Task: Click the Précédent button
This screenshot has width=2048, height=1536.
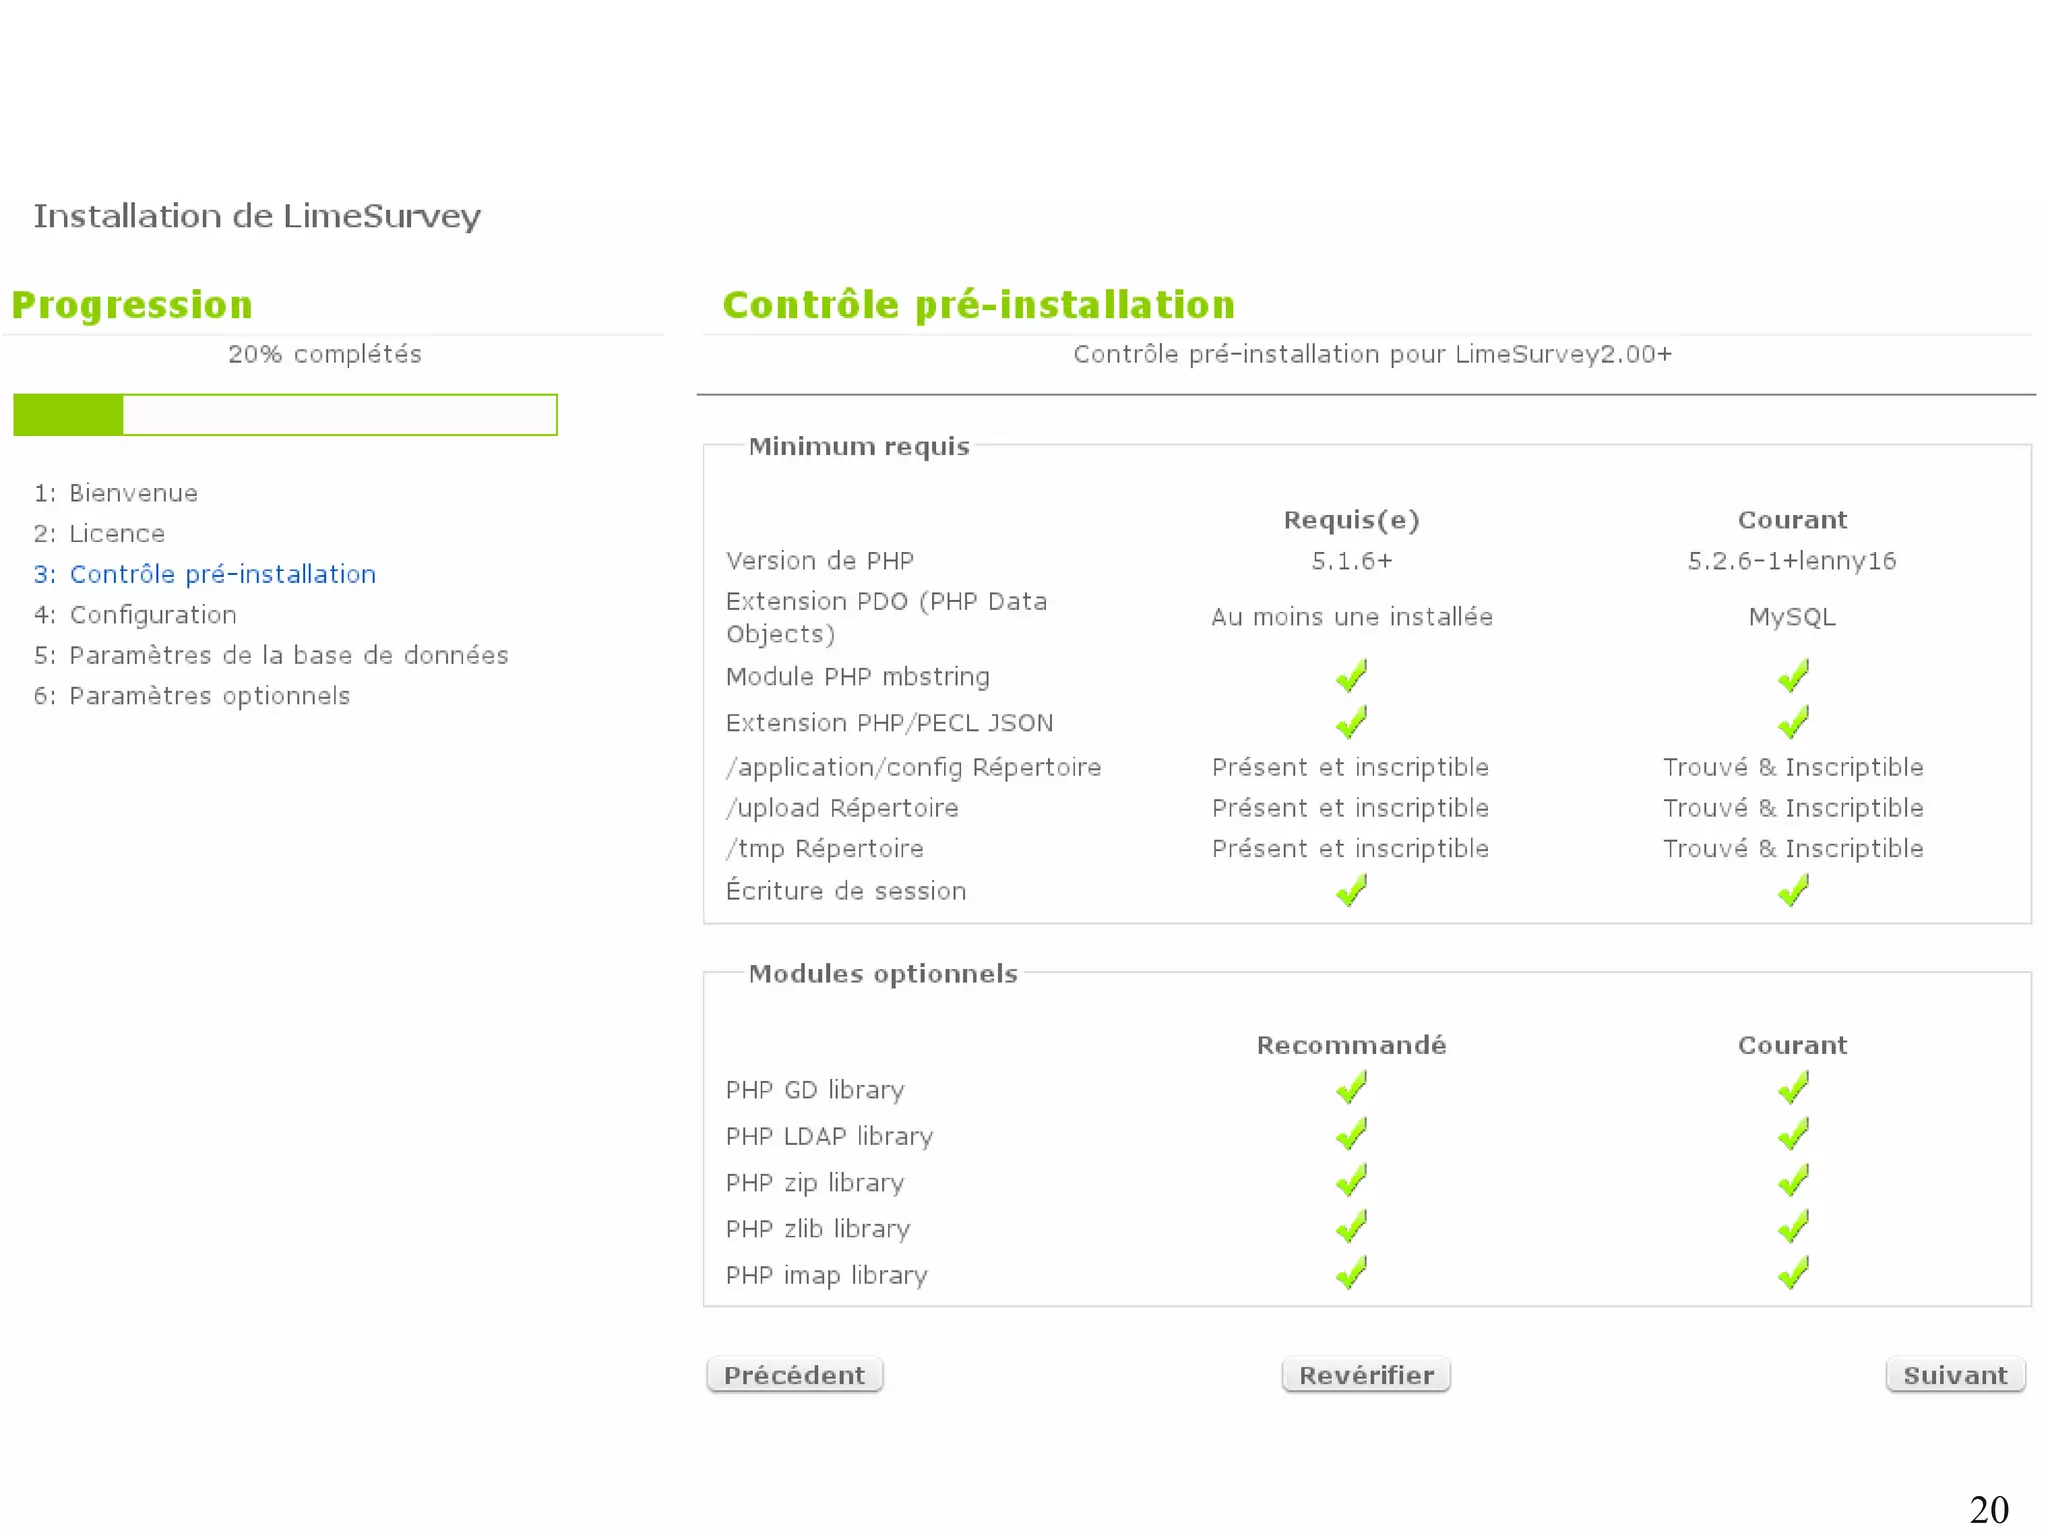Action: click(794, 1375)
